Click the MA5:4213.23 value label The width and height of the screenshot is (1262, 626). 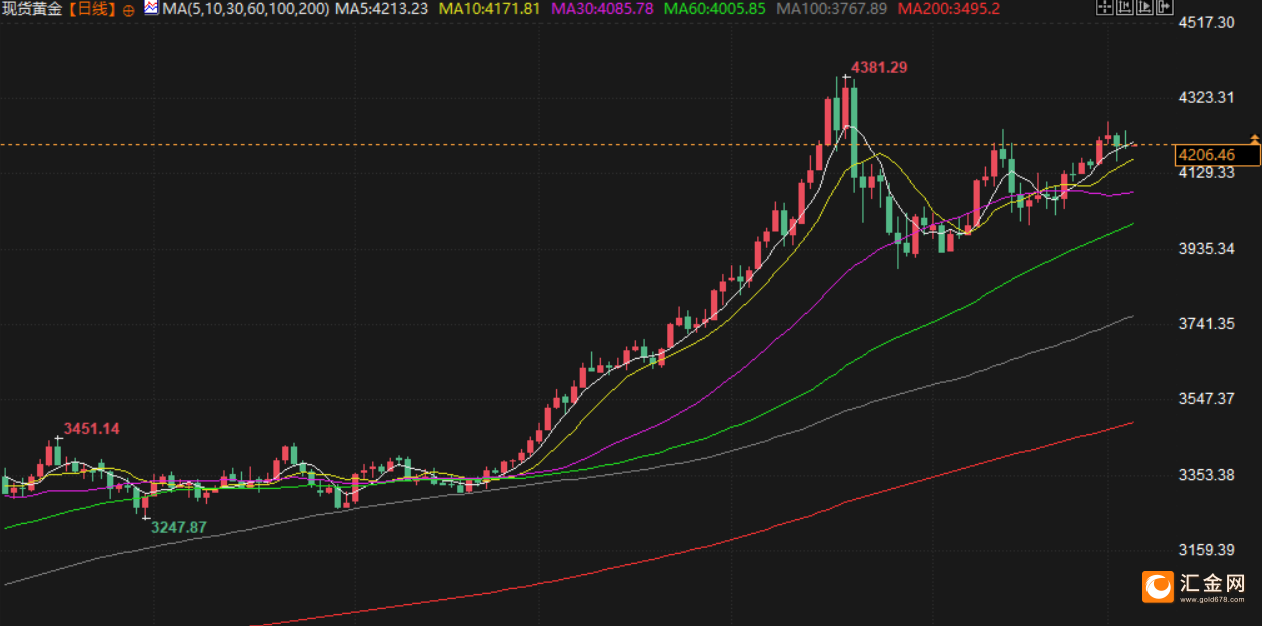[x=382, y=9]
